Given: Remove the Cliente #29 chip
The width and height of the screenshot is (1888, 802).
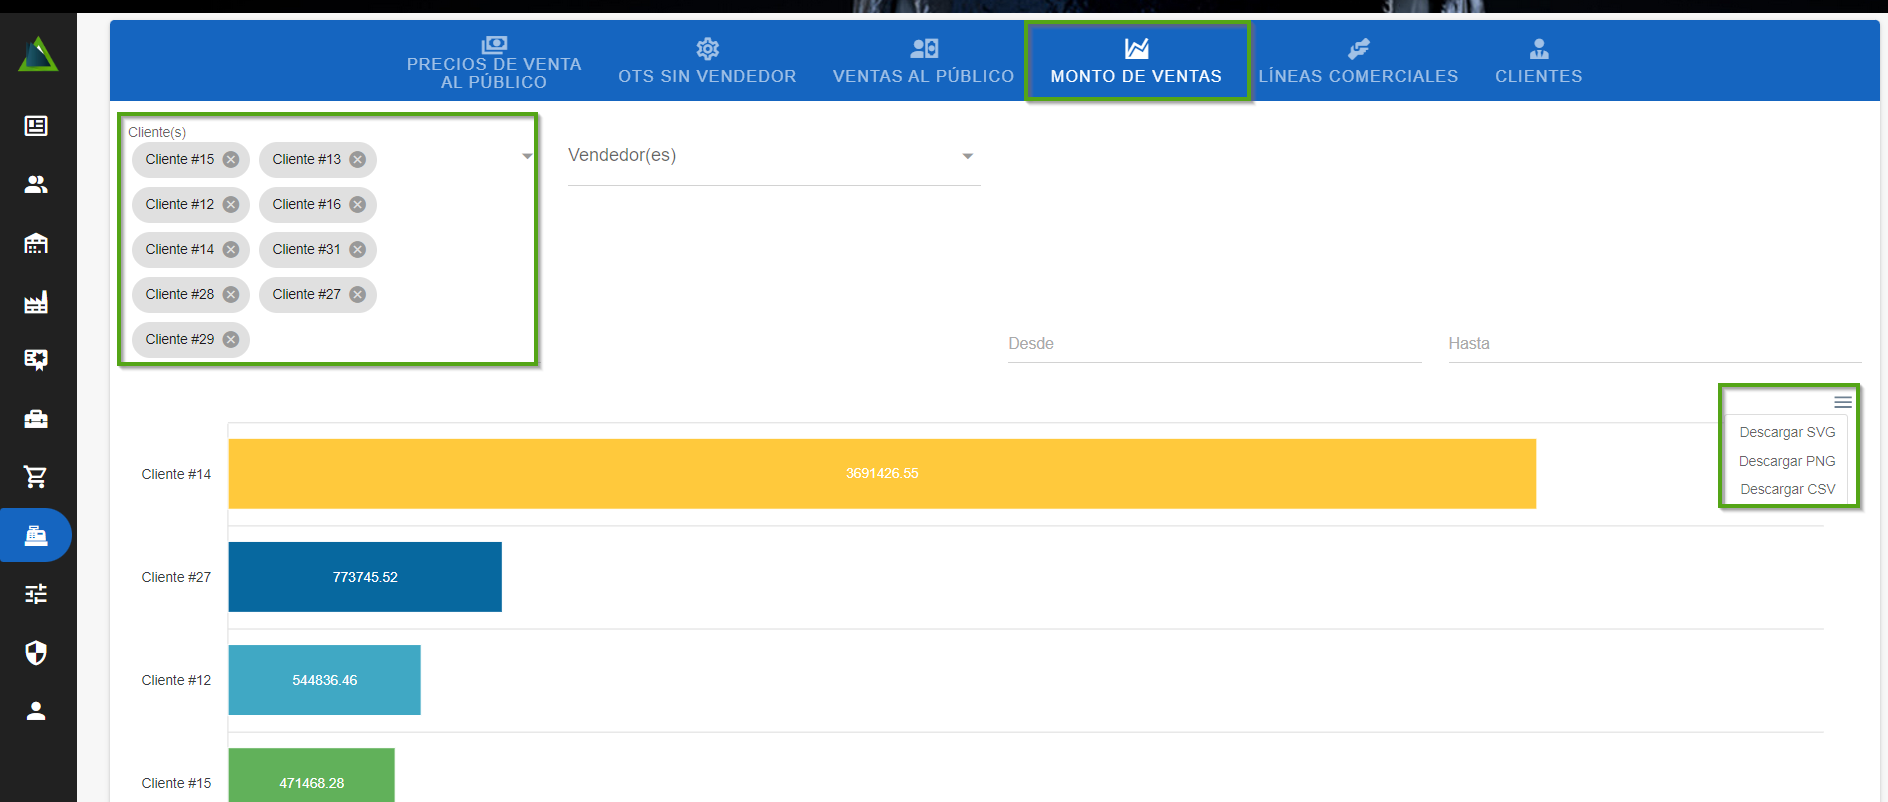Looking at the screenshot, I should [231, 340].
